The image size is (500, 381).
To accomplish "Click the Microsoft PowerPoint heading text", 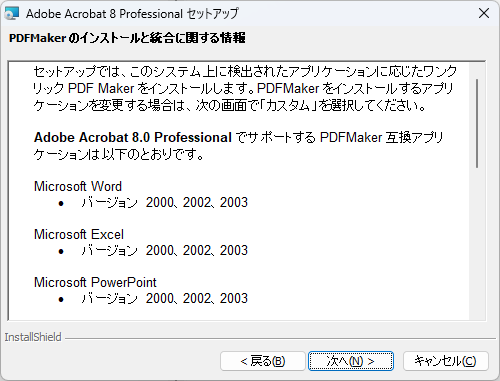I will (95, 282).
